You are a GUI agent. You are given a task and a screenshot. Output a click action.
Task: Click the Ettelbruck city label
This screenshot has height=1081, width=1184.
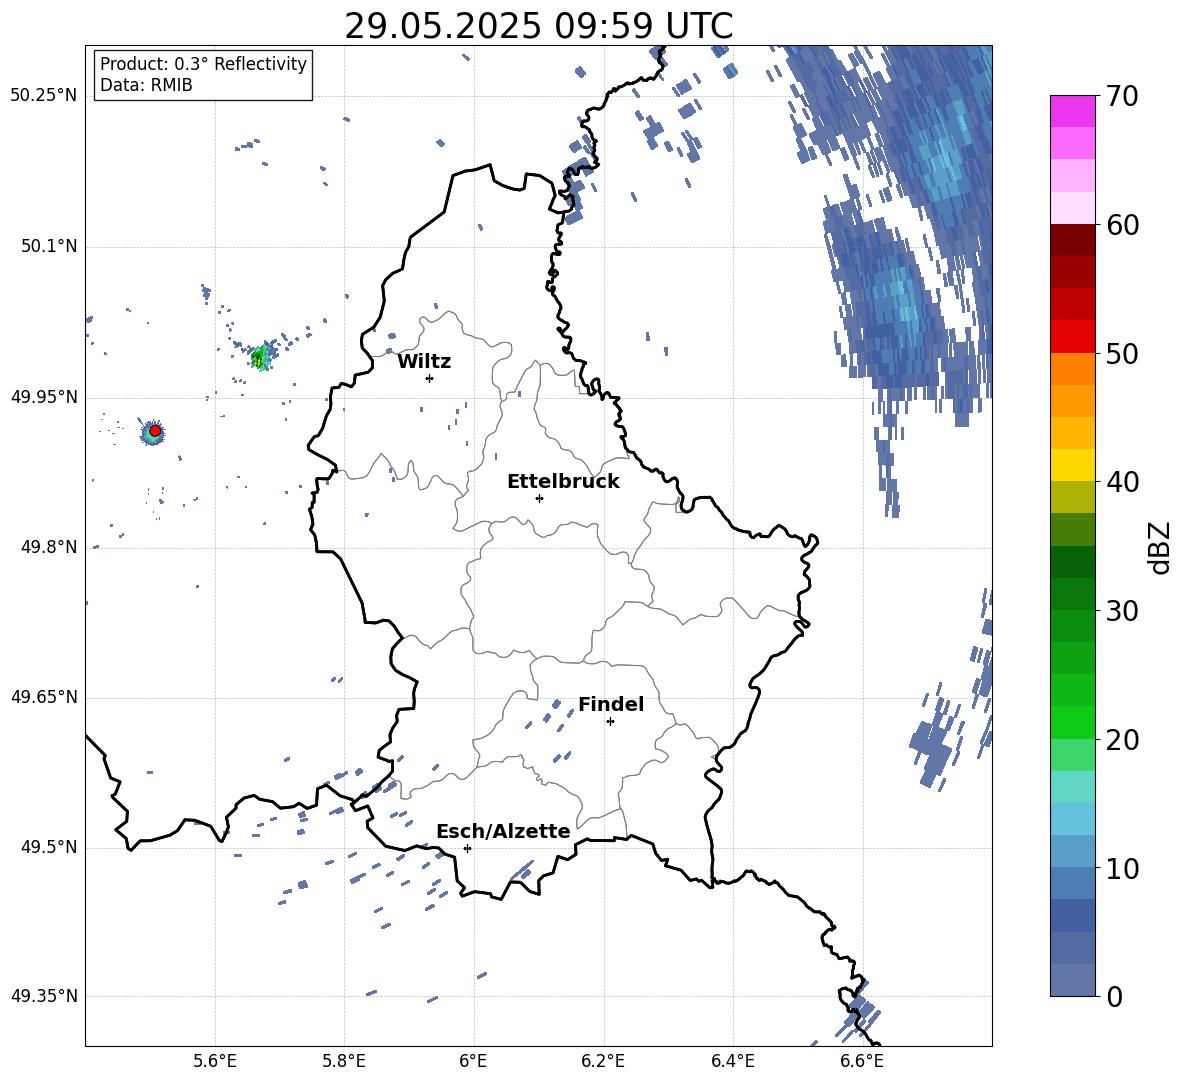pyautogui.click(x=563, y=482)
